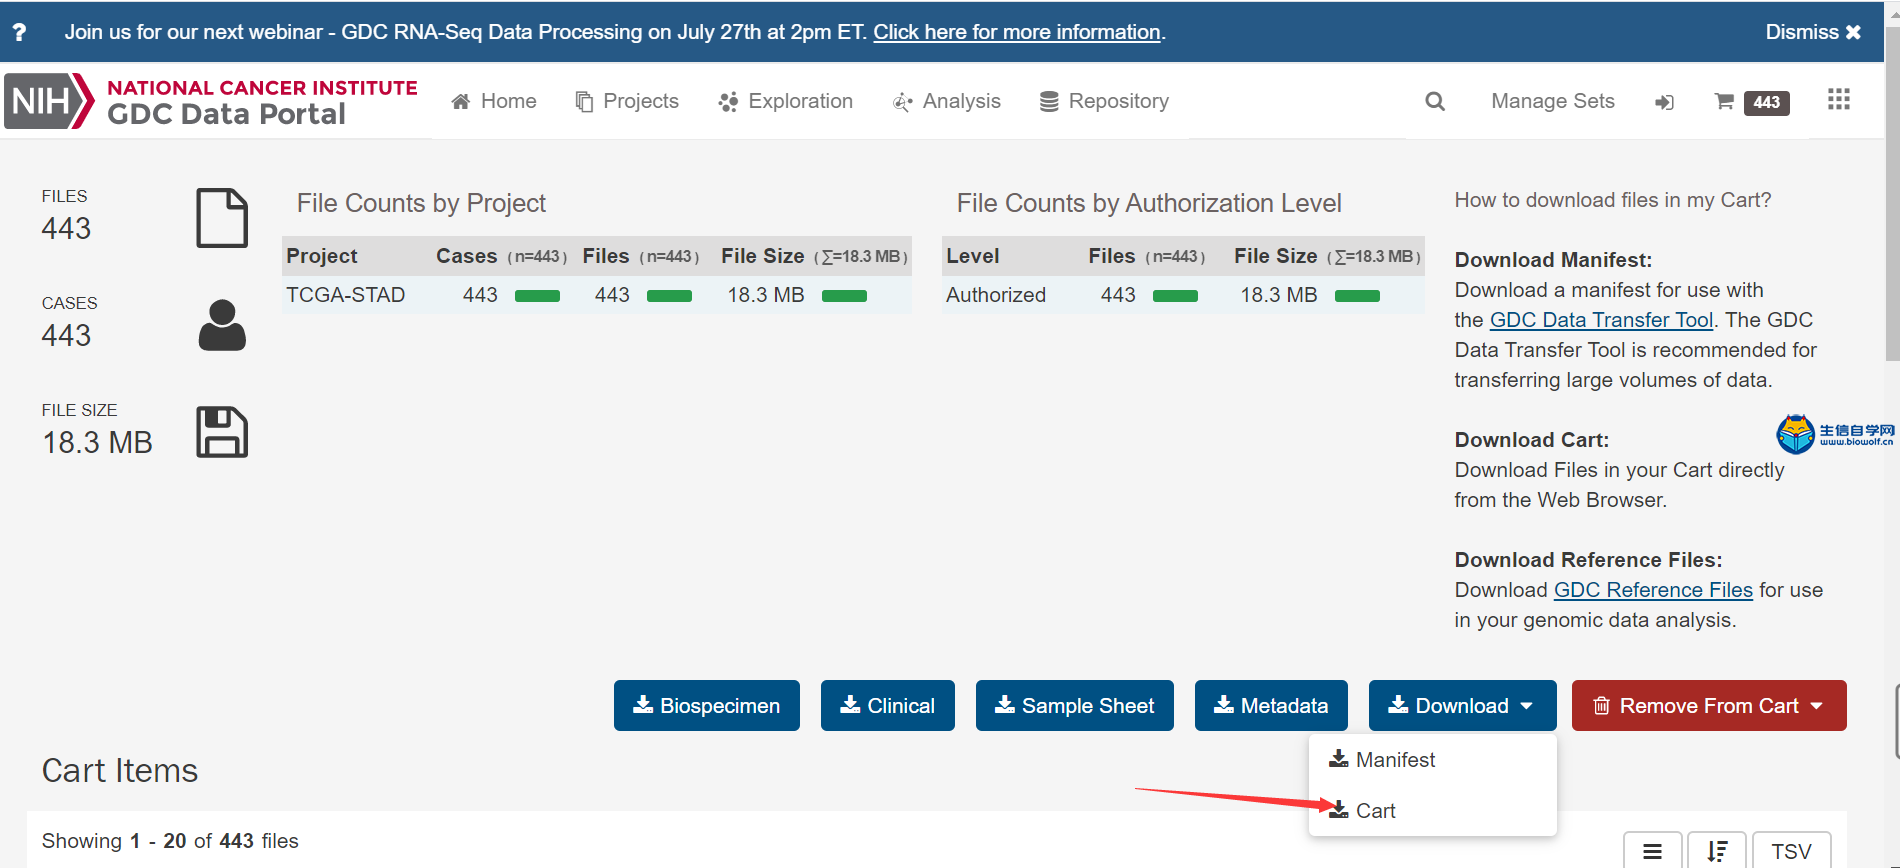Toggle the Download dropdown button
Screen dimensions: 1900x868
pyautogui.click(x=1462, y=706)
